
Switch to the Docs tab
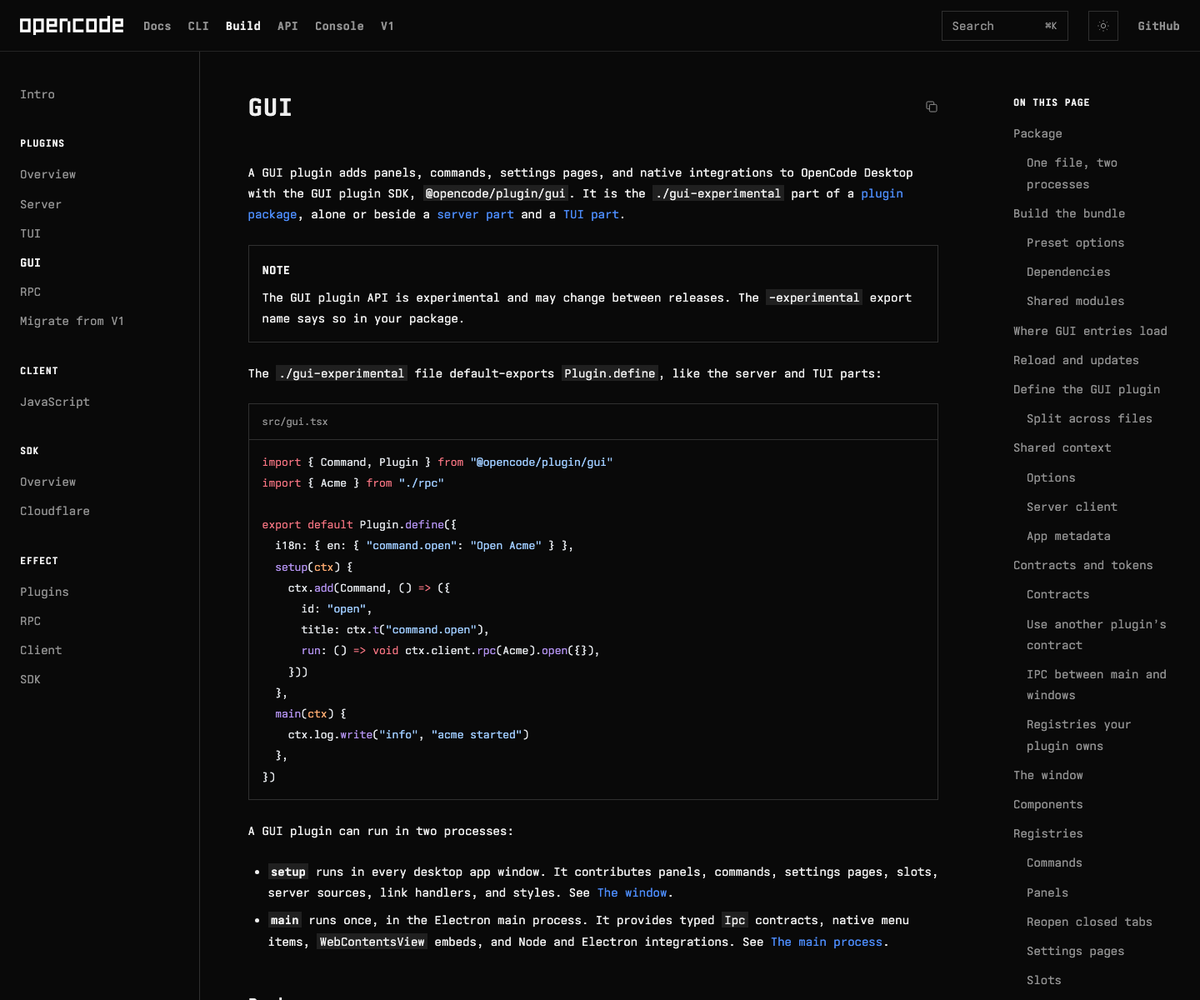(x=157, y=26)
